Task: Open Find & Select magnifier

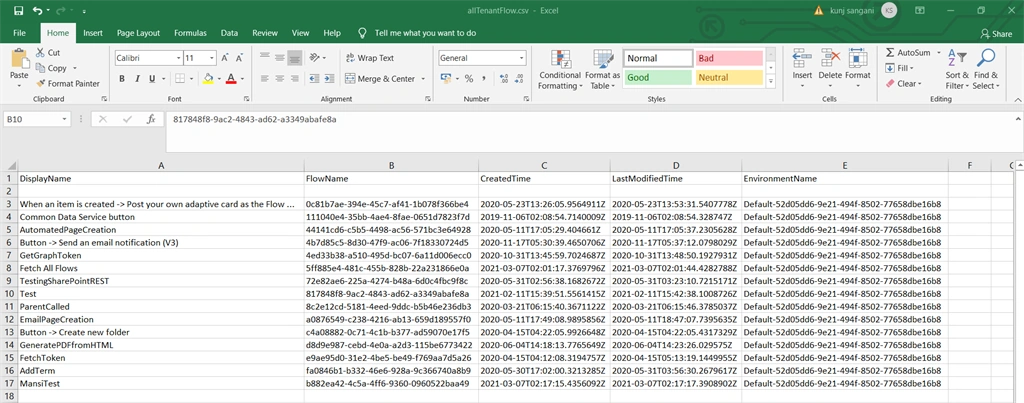Action: tap(985, 69)
